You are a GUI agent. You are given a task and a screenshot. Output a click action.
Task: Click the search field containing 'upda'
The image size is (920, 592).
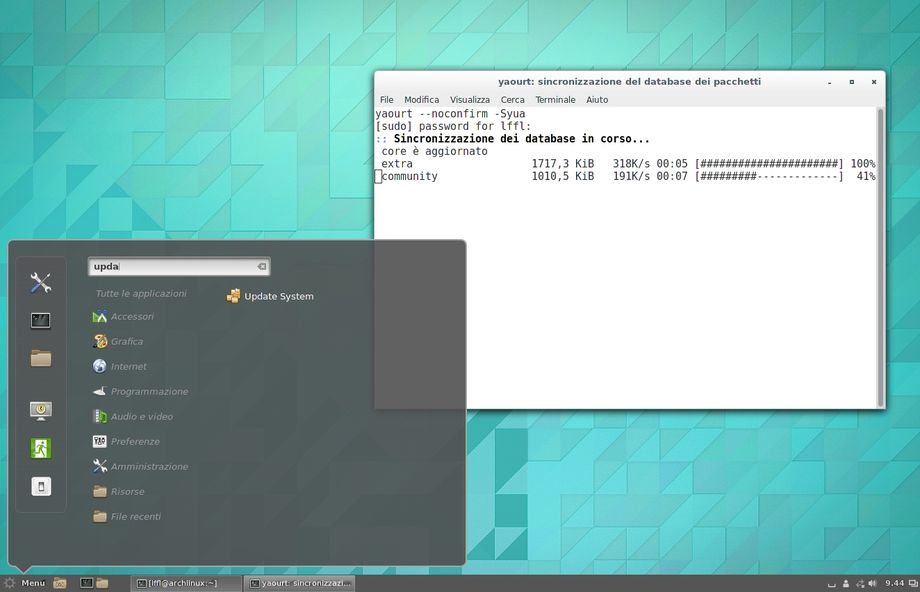click(170, 267)
